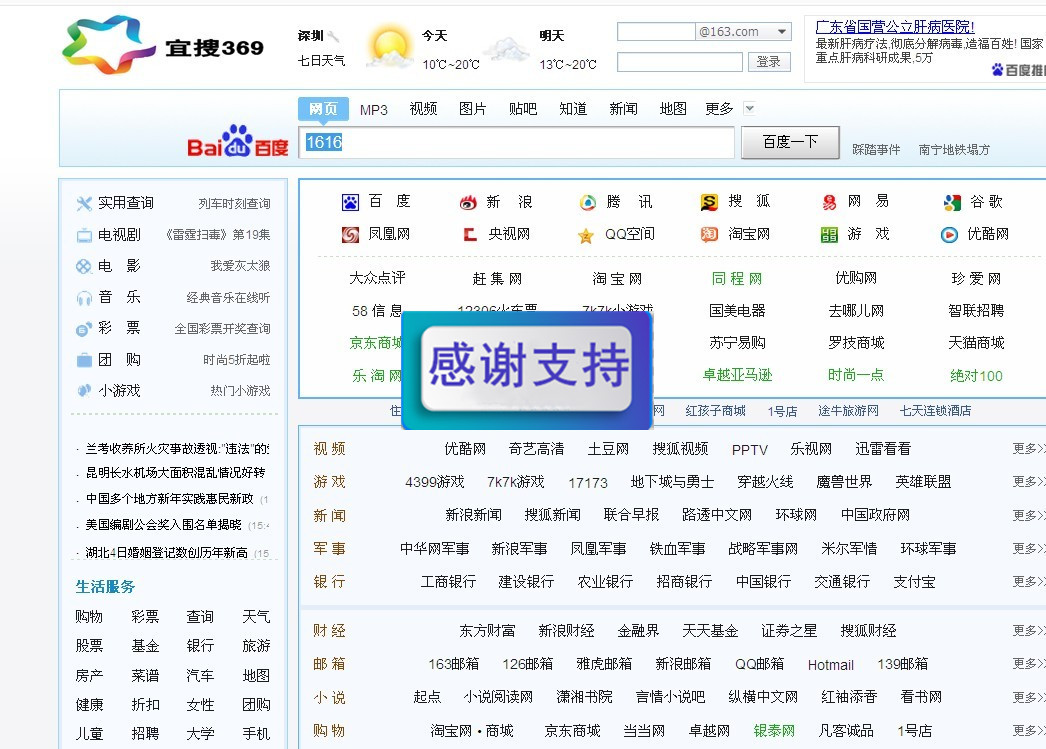Image resolution: width=1046 pixels, height=749 pixels.
Task: Open the 生活服务 section heading
Action: pyautogui.click(x=105, y=587)
